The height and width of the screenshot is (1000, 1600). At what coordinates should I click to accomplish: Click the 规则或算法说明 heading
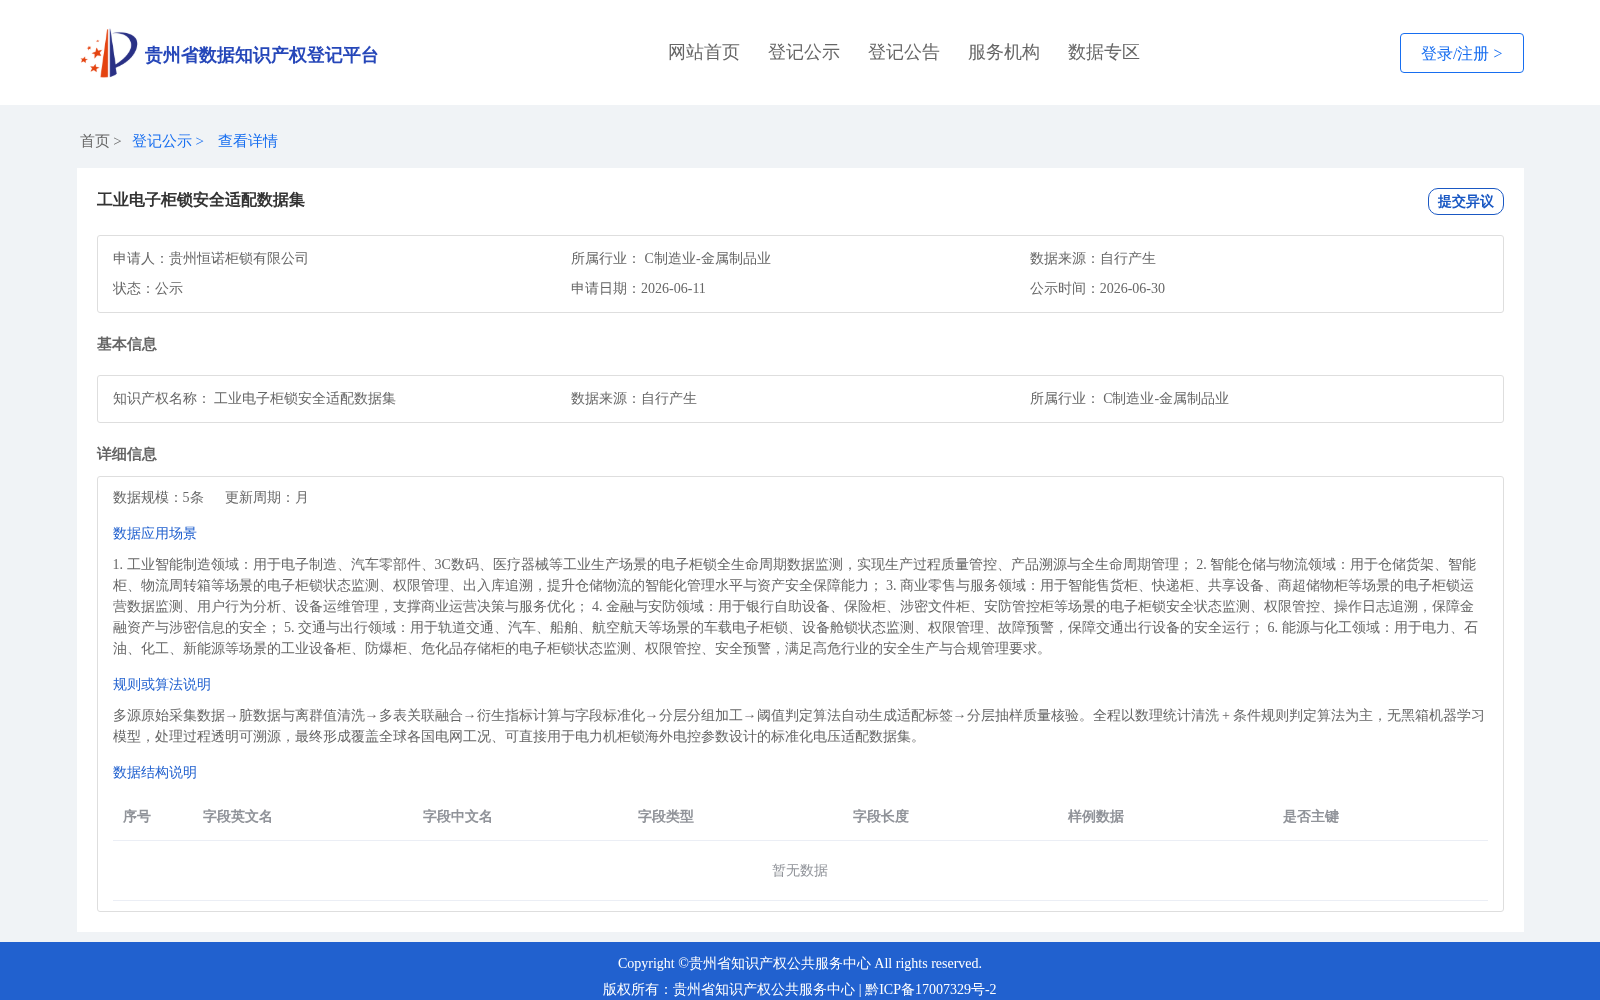(162, 684)
